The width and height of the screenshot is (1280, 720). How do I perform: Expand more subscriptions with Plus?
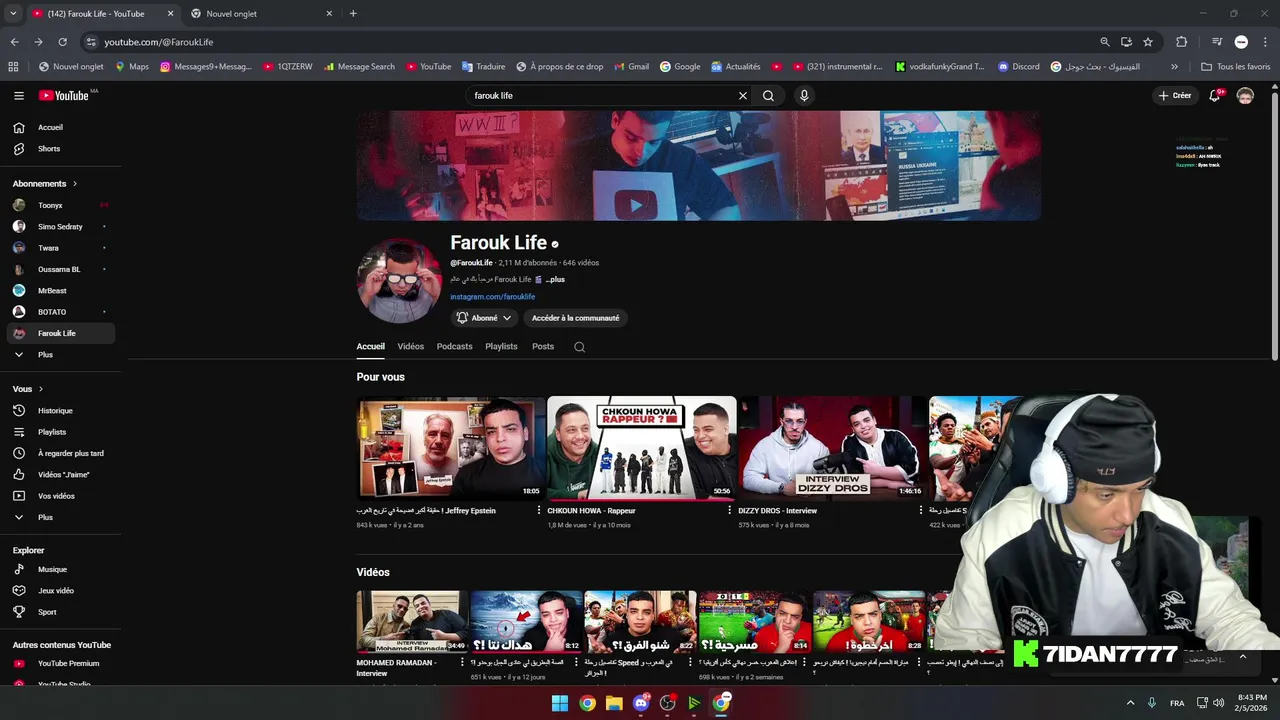(60, 355)
